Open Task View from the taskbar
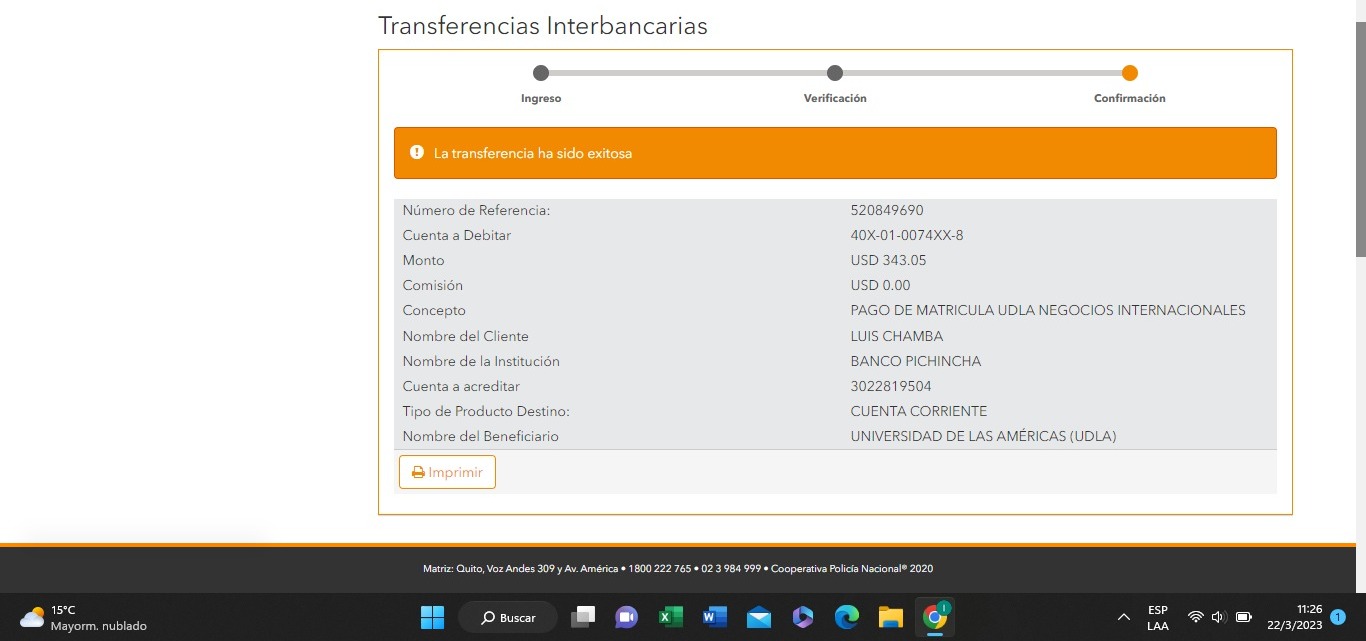This screenshot has height=641, width=1366. (x=583, y=617)
